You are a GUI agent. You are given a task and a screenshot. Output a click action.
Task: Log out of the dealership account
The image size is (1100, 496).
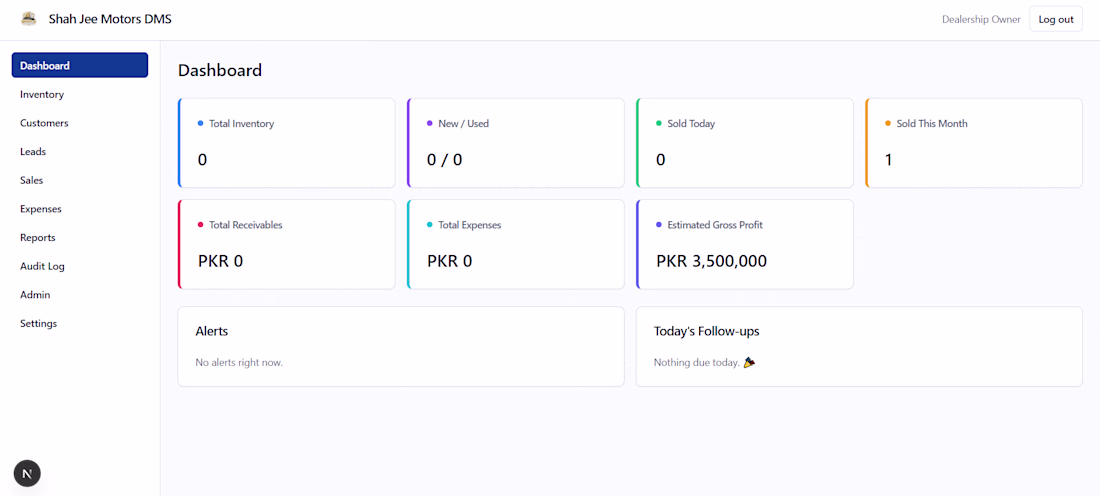tap(1056, 19)
